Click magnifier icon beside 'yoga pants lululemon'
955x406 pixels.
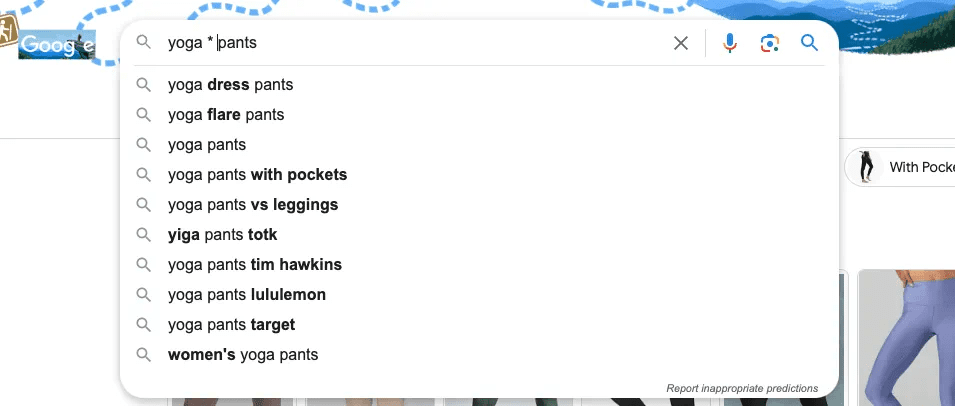click(x=144, y=295)
